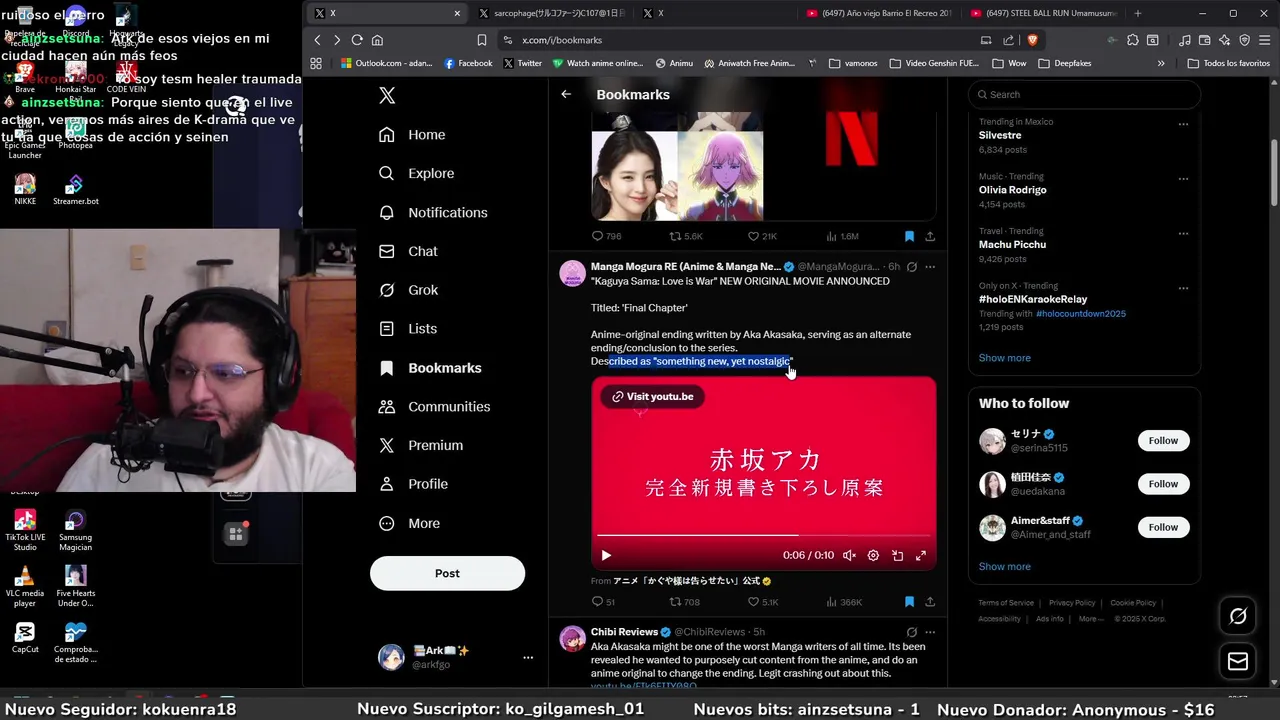Switch to the sarcophage browser tab
1280x720 pixels.
coord(551,13)
